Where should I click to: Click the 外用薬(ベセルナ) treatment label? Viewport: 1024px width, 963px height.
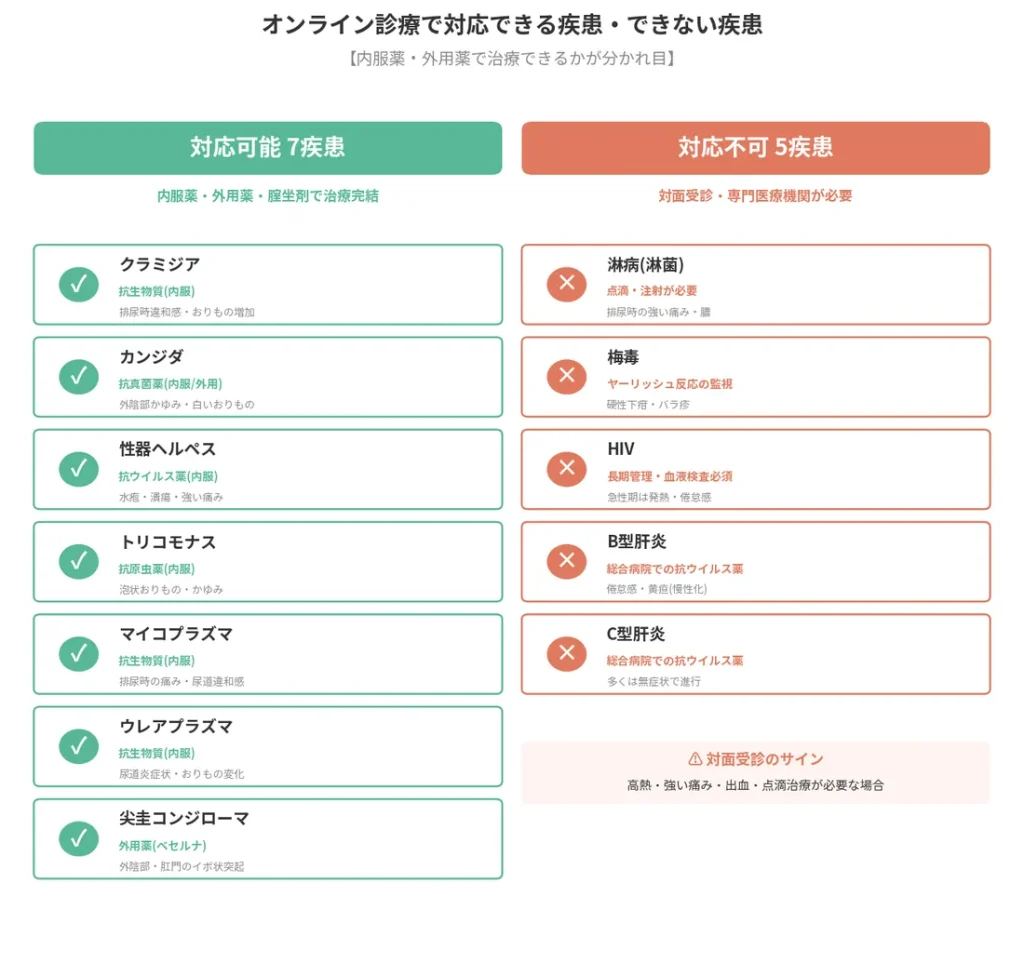pos(162,845)
